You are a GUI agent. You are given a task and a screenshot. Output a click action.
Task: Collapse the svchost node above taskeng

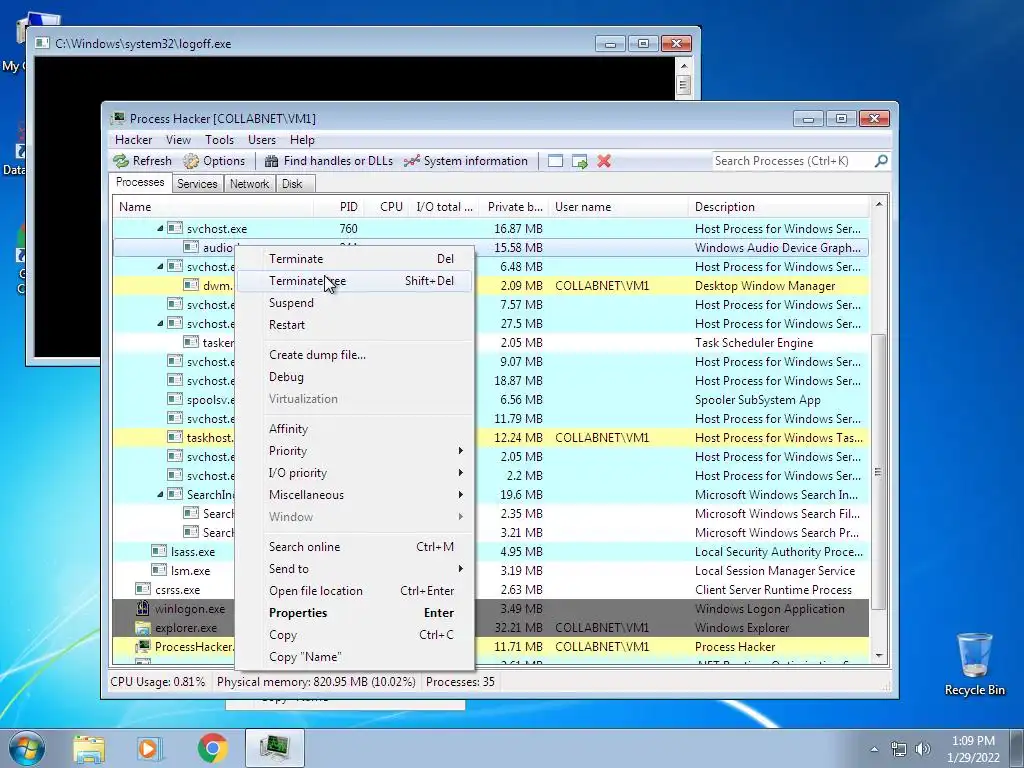pos(160,323)
